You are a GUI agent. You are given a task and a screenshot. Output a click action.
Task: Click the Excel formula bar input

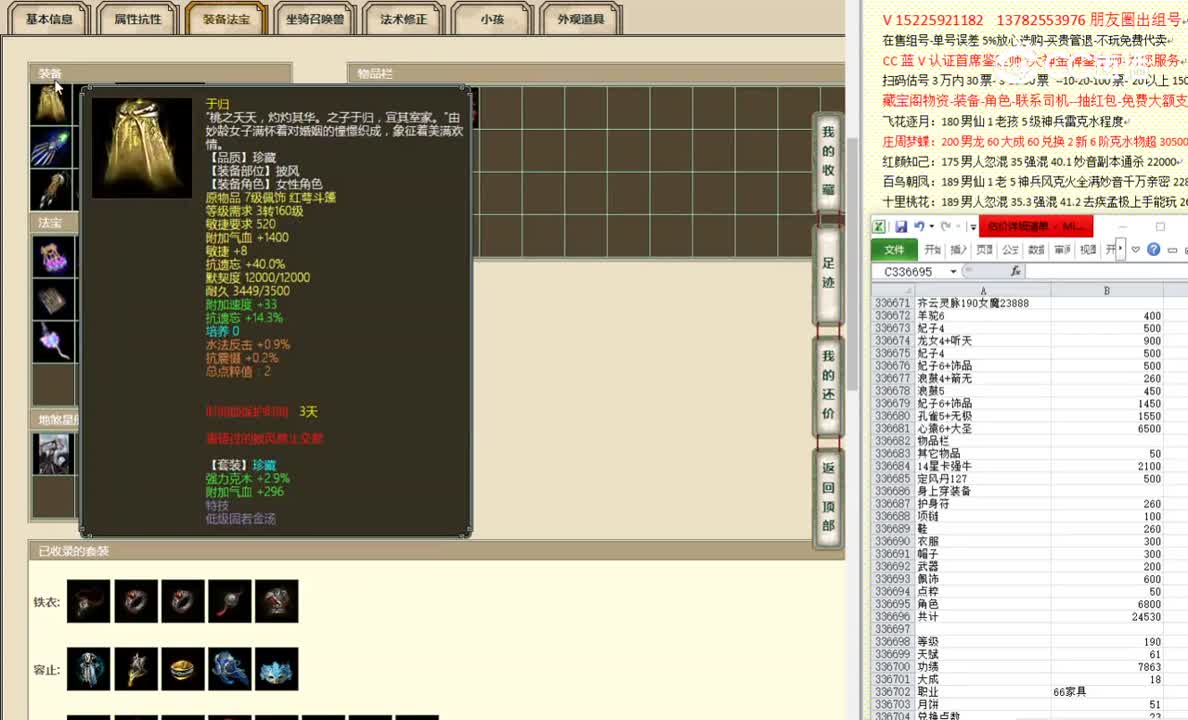(1106, 271)
